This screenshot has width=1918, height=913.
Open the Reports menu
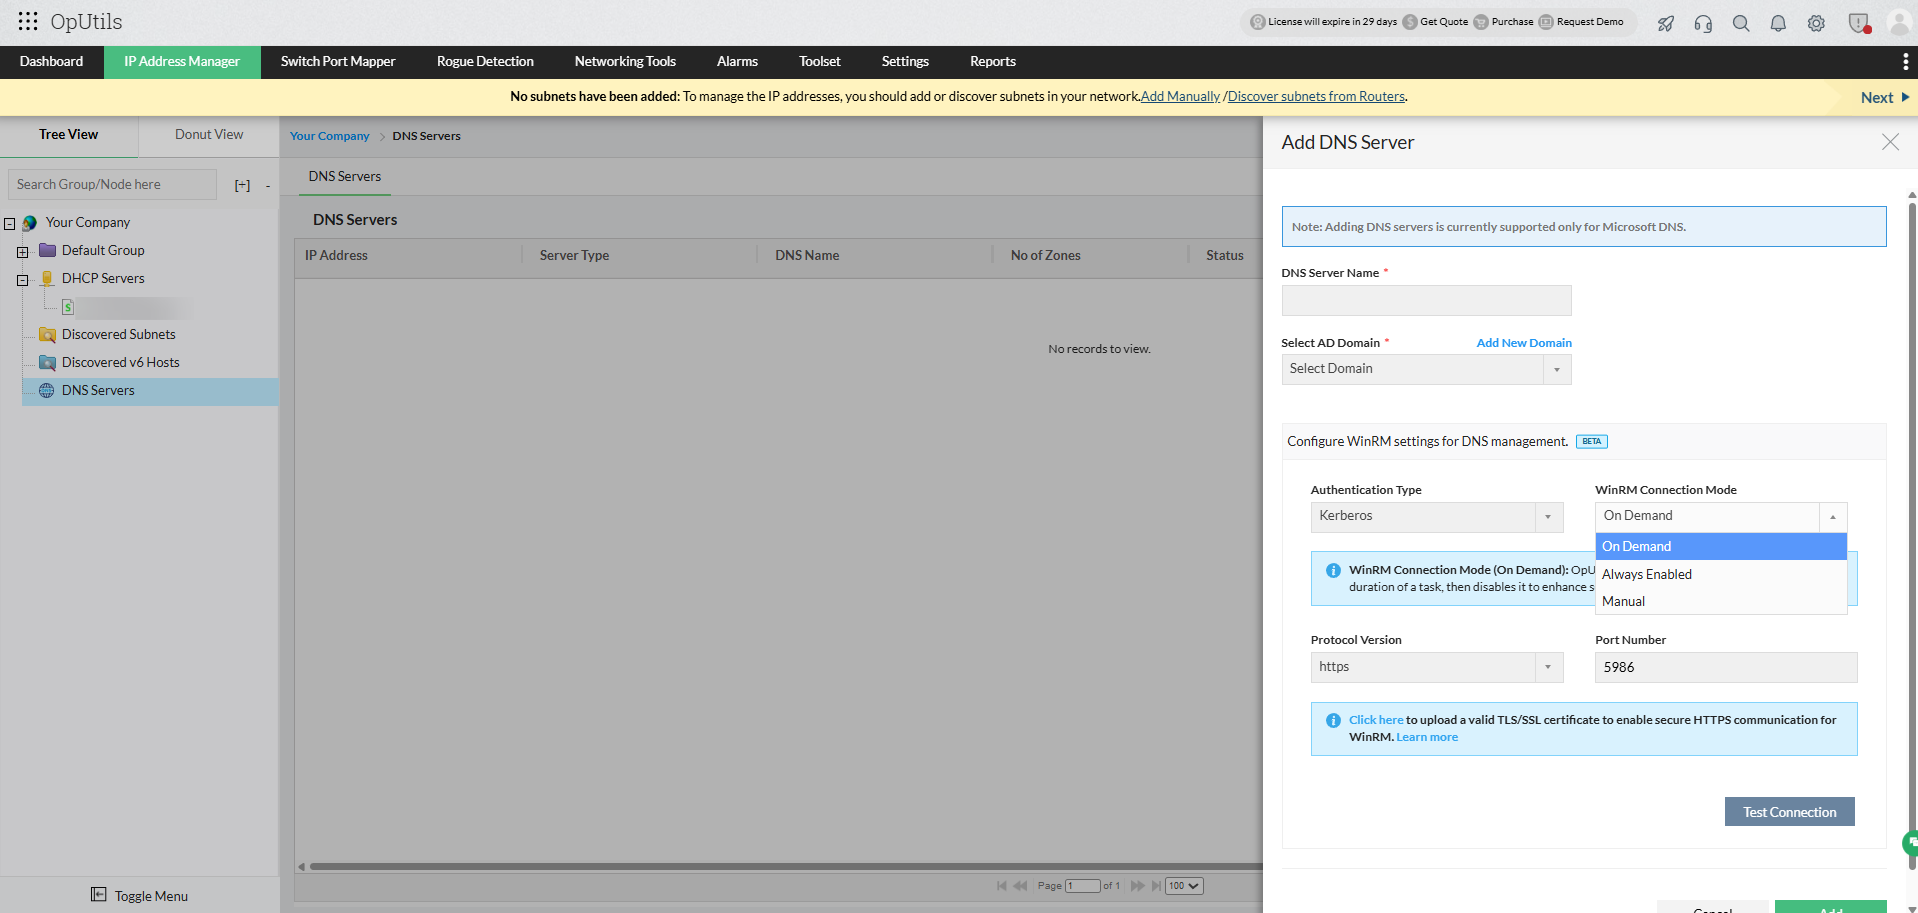[993, 62]
